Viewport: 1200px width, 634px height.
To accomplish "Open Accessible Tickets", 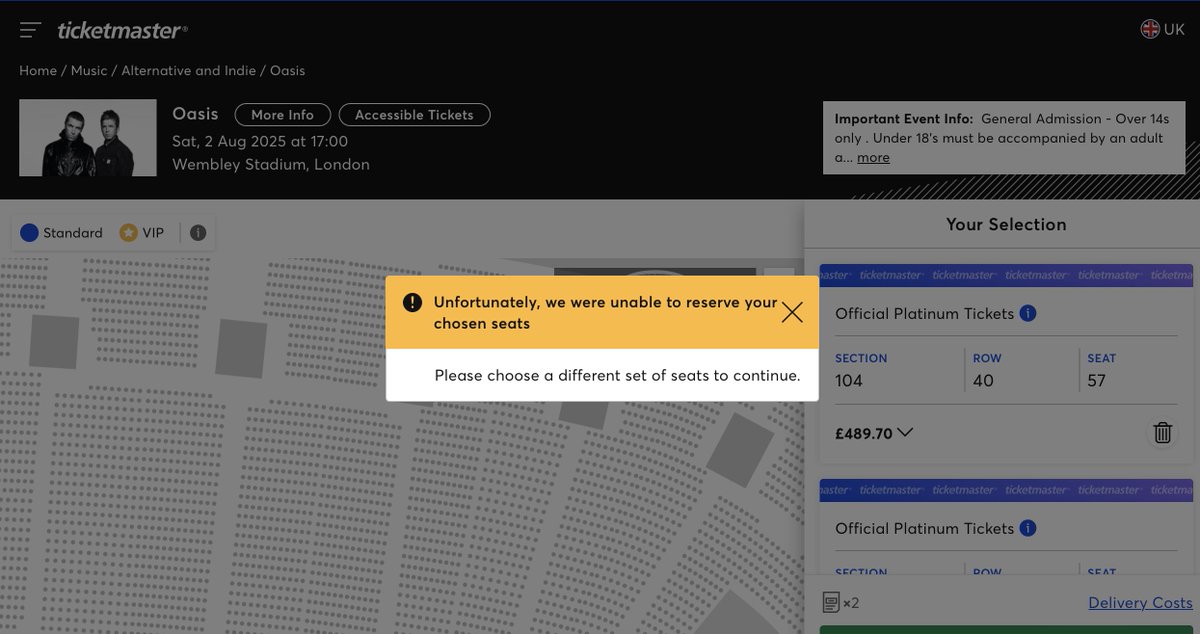I will pos(414,114).
